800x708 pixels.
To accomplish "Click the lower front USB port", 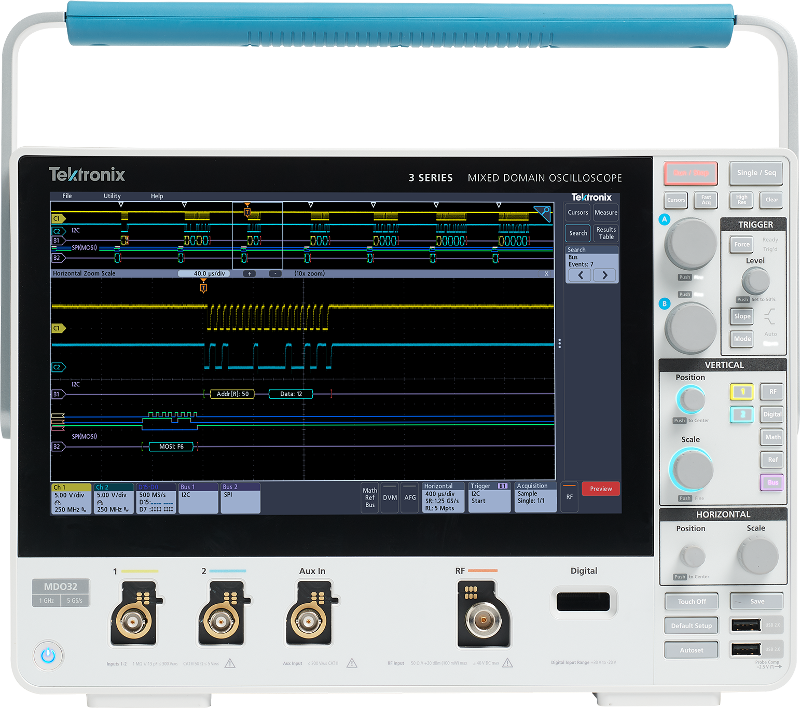I will tap(746, 649).
